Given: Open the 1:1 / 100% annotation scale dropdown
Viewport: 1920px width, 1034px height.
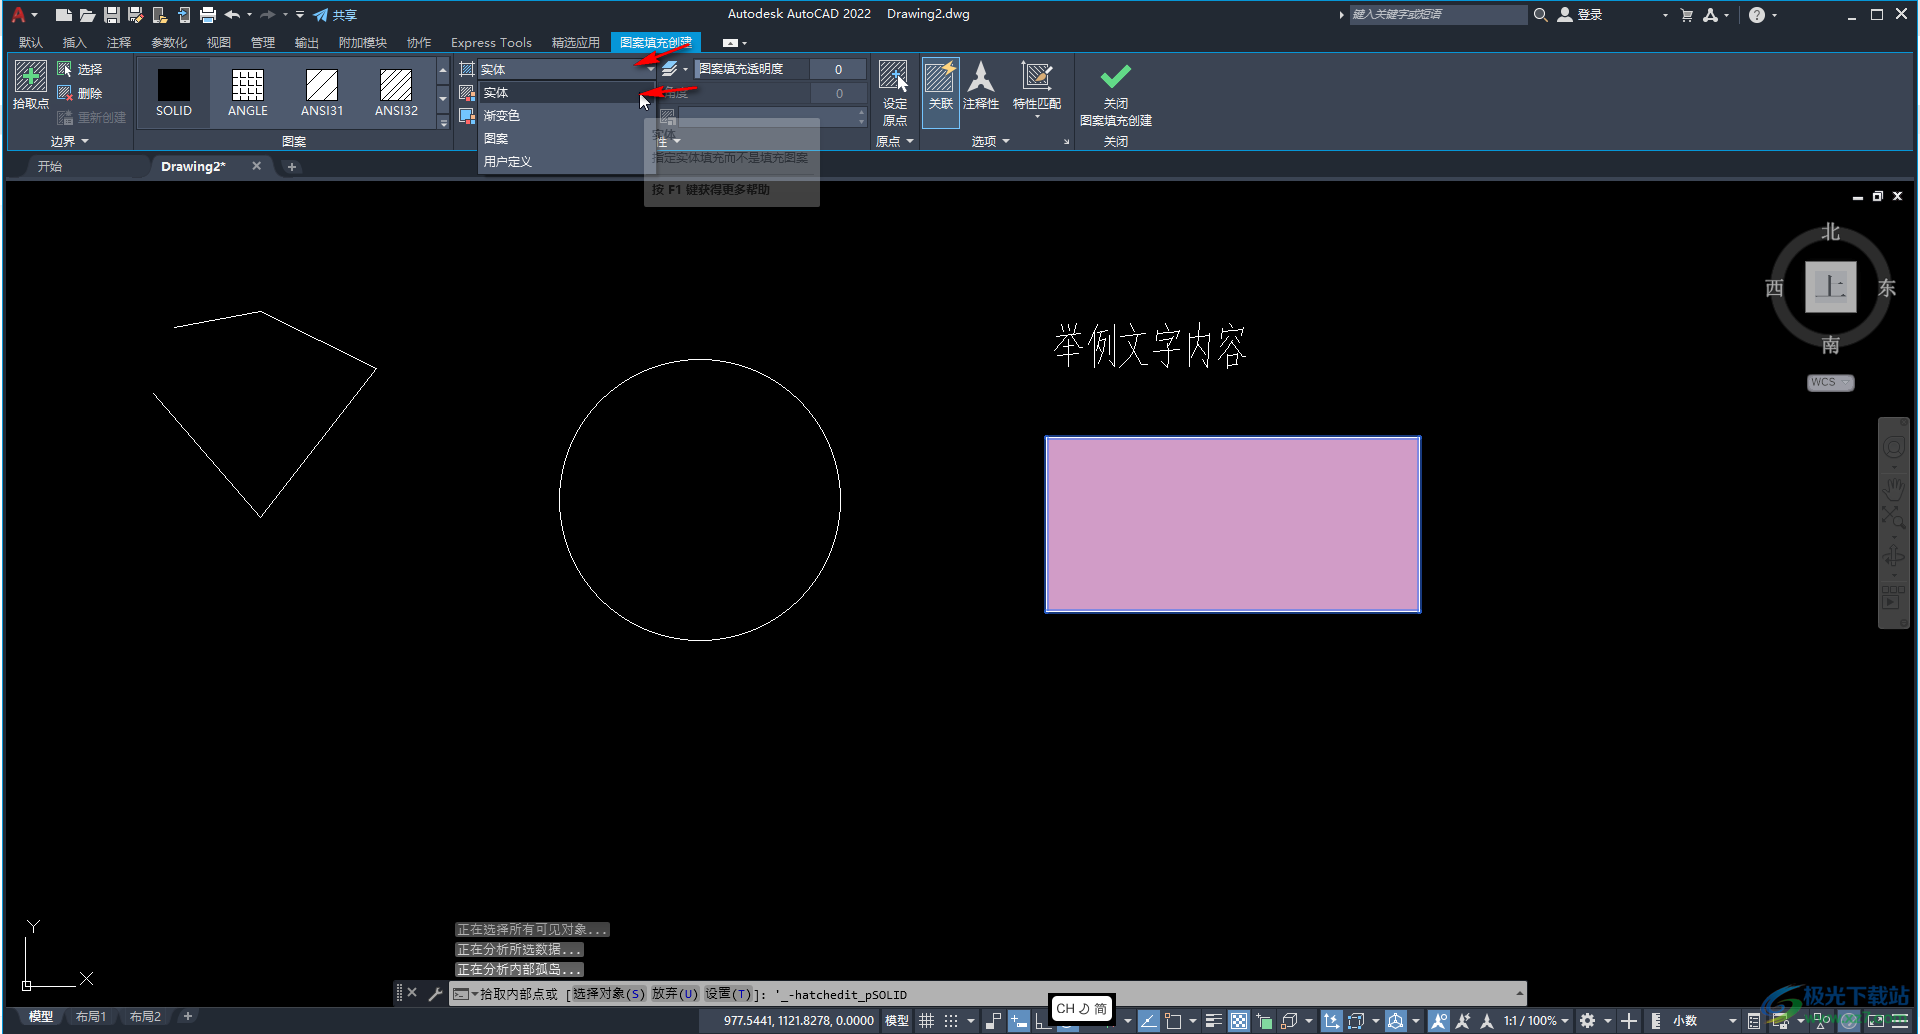Looking at the screenshot, I should [1537, 1021].
